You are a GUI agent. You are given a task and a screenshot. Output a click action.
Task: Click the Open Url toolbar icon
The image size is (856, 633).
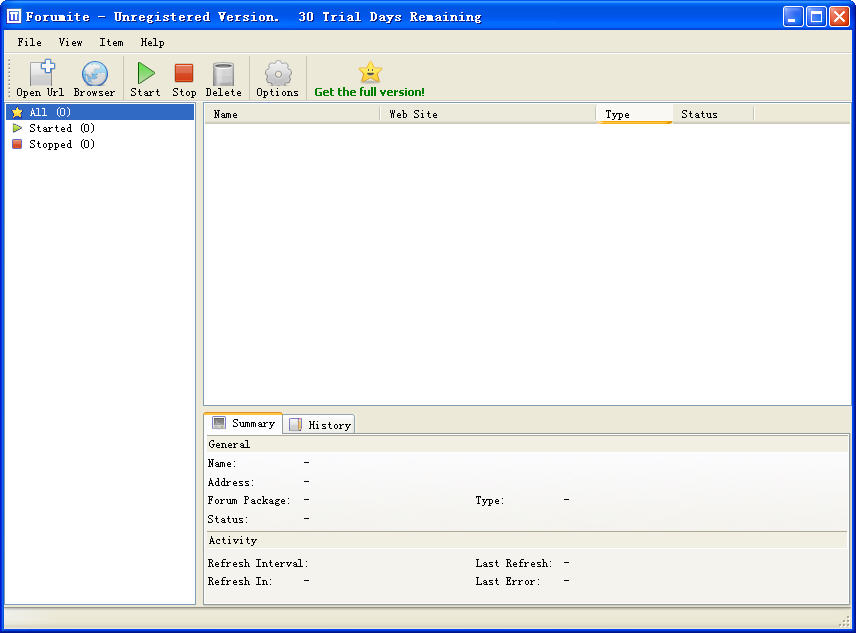(x=42, y=73)
